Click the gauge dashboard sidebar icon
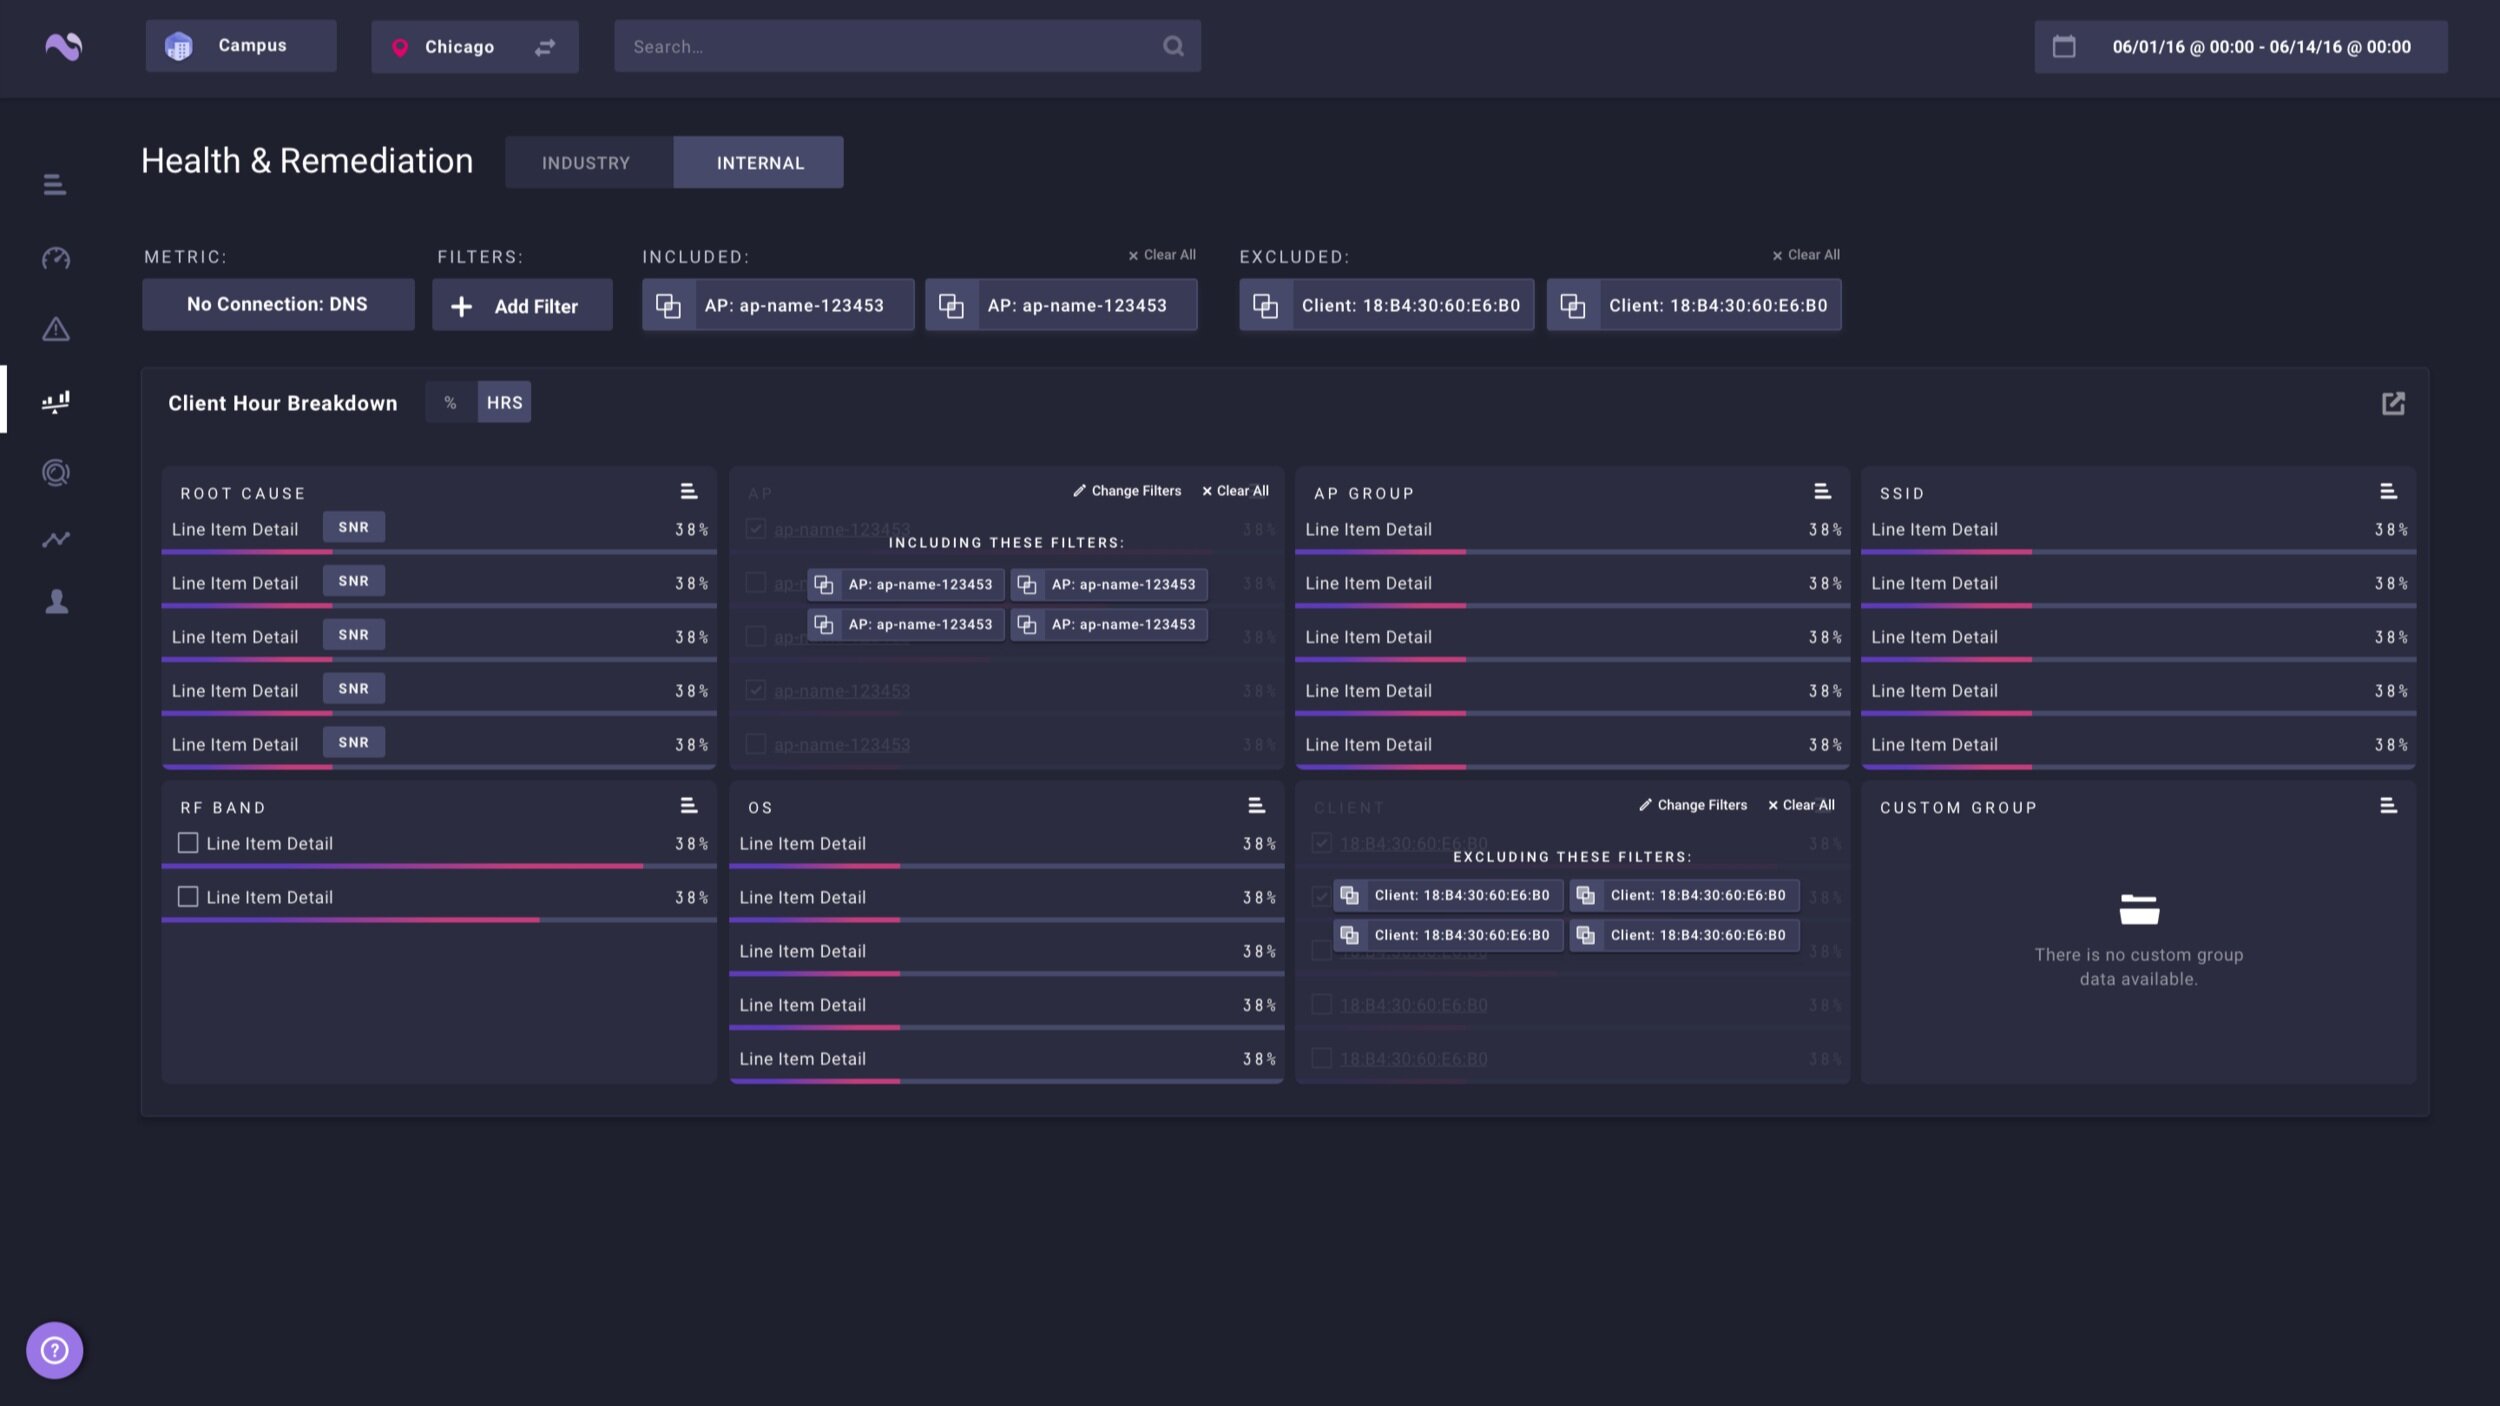Screen dimensions: 2500x1406 (56, 258)
